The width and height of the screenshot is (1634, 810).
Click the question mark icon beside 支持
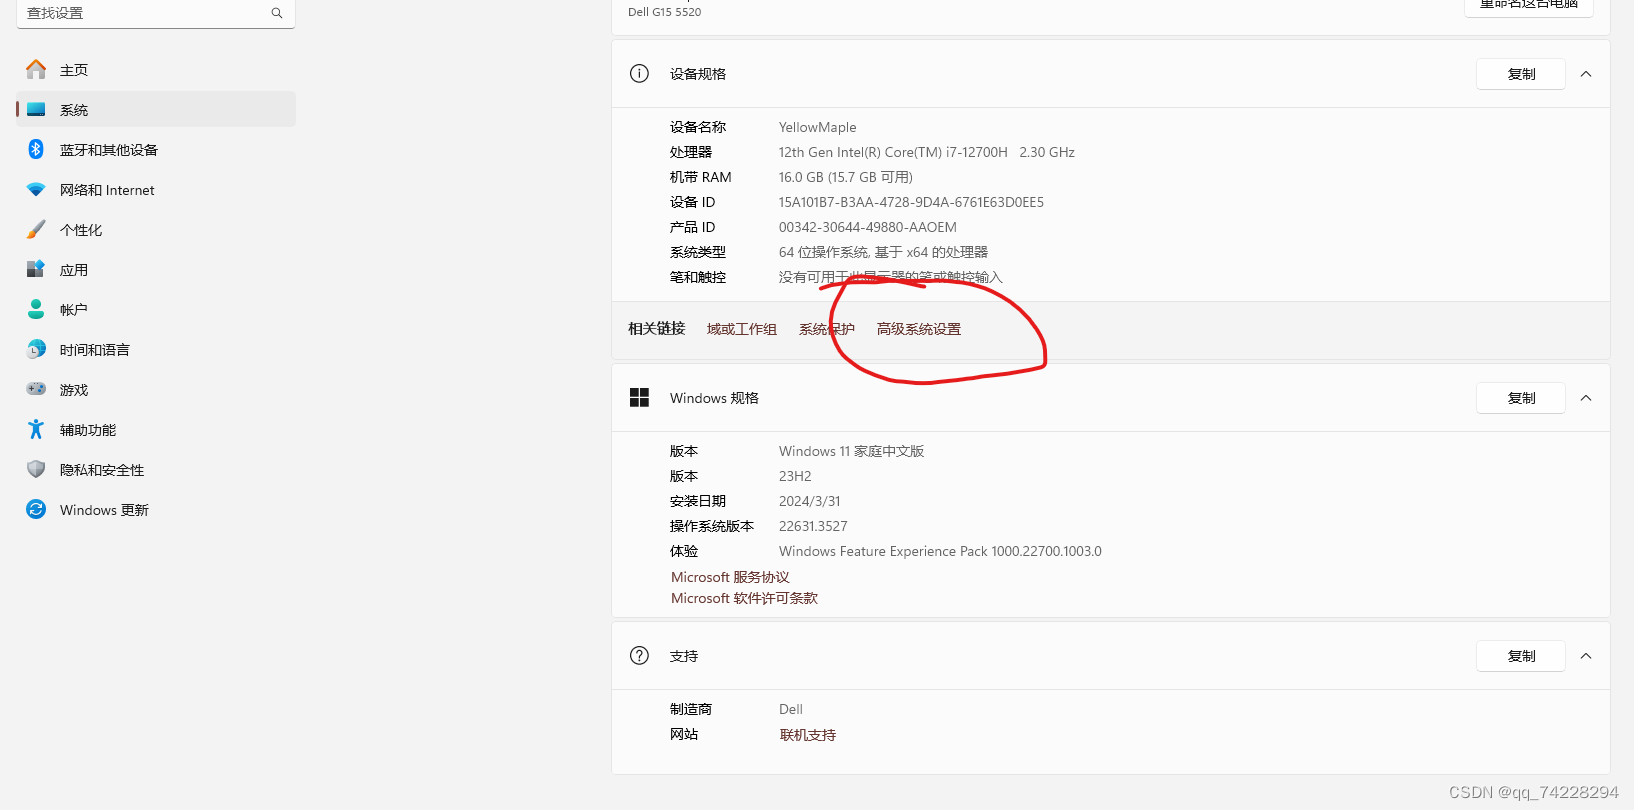639,655
